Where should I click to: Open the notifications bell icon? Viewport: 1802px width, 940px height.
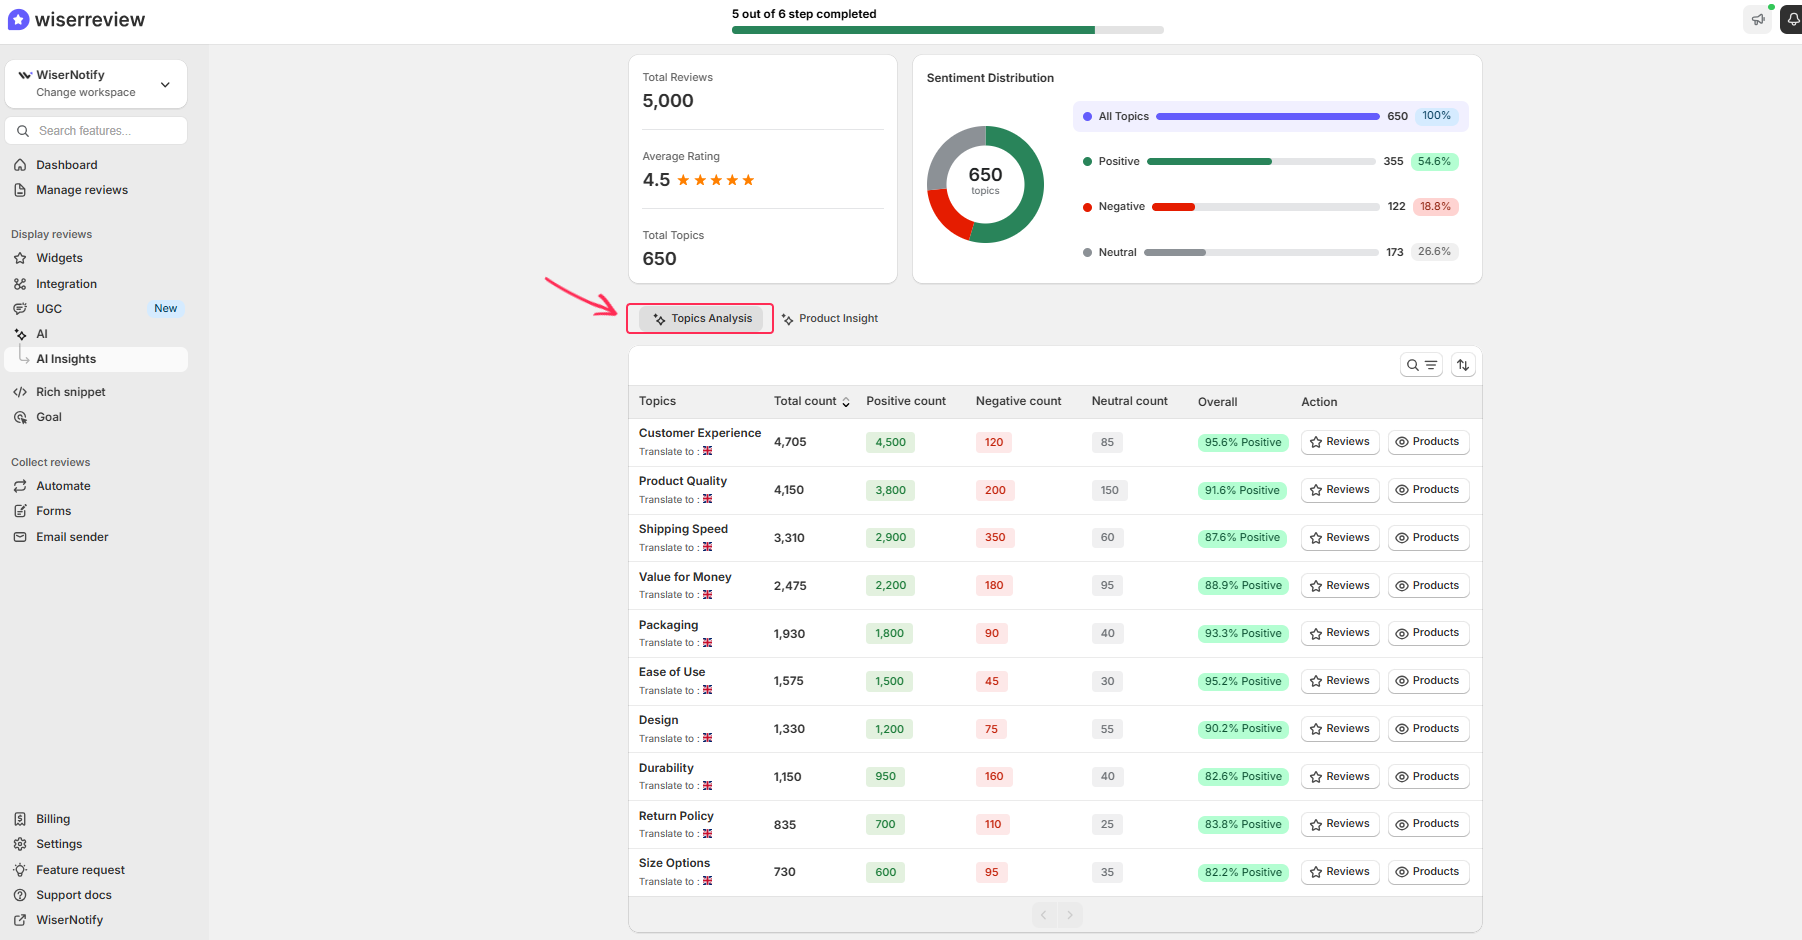(1792, 20)
